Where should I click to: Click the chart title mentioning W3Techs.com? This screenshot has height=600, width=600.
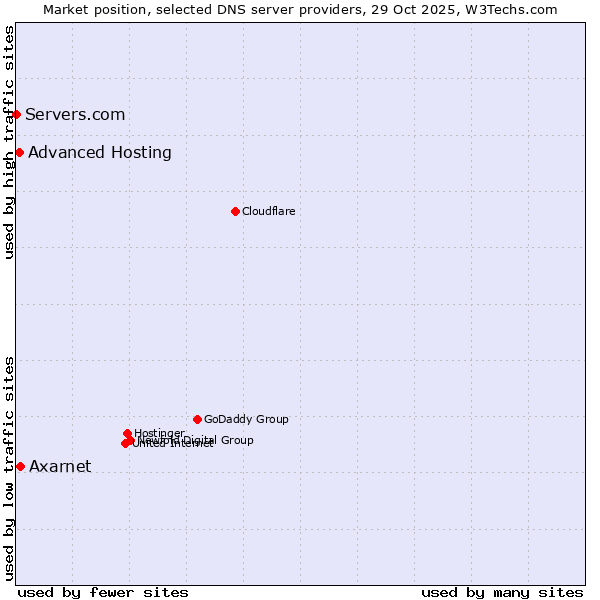pyautogui.click(x=300, y=9)
